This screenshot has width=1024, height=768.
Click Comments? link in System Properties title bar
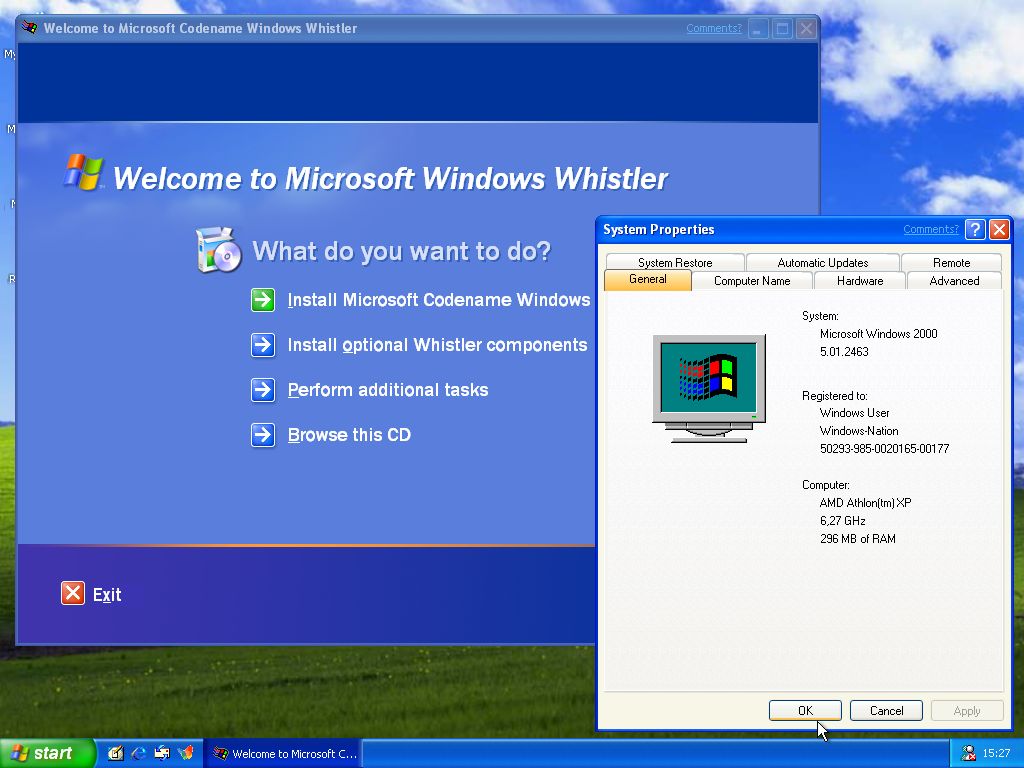930,229
